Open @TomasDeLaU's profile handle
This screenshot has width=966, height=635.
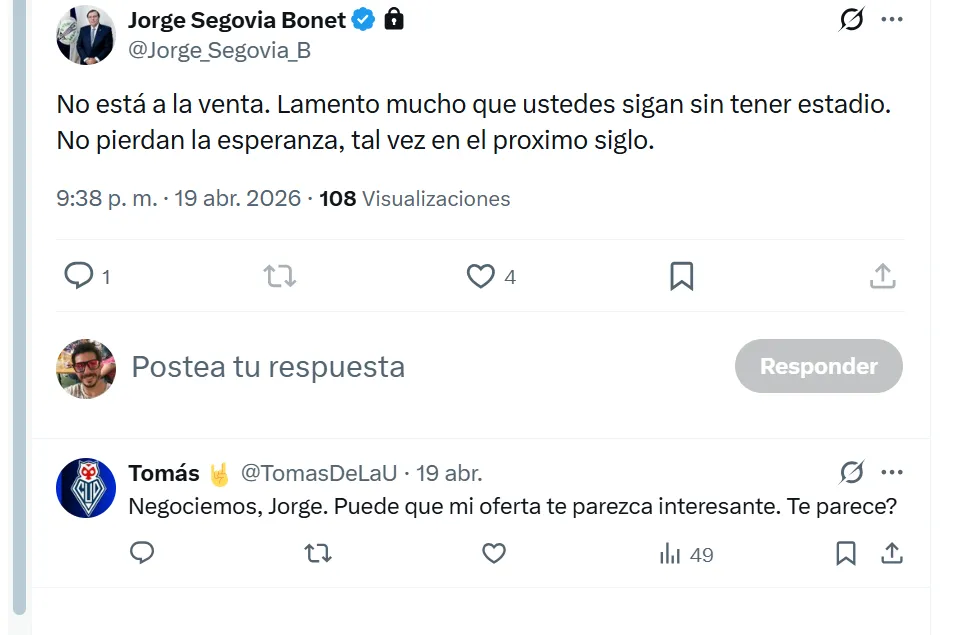(x=318, y=473)
